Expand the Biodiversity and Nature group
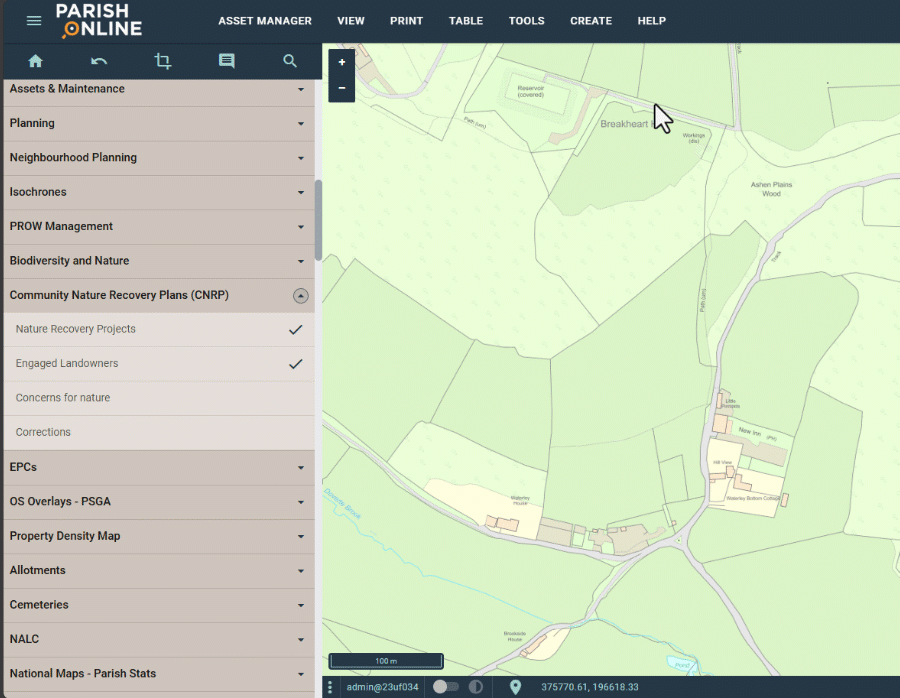This screenshot has height=698, width=900. [300, 261]
